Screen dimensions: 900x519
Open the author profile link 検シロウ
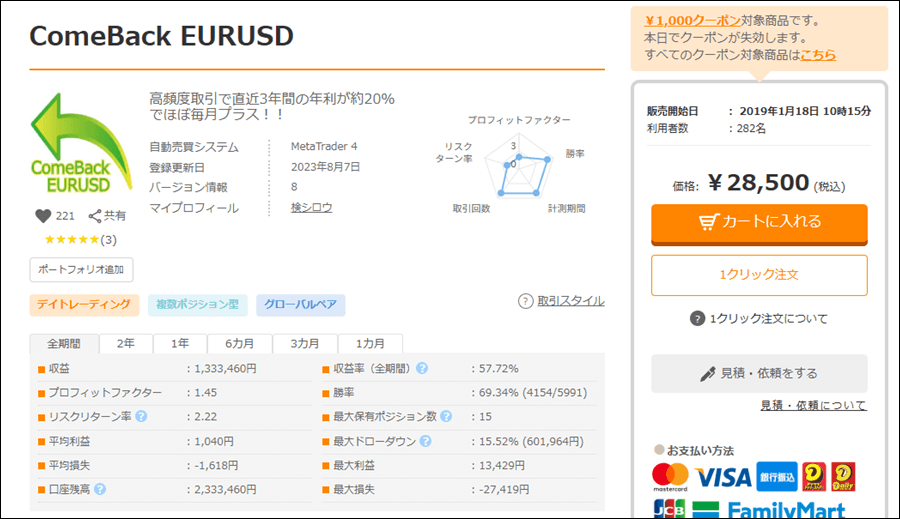pyautogui.click(x=311, y=208)
